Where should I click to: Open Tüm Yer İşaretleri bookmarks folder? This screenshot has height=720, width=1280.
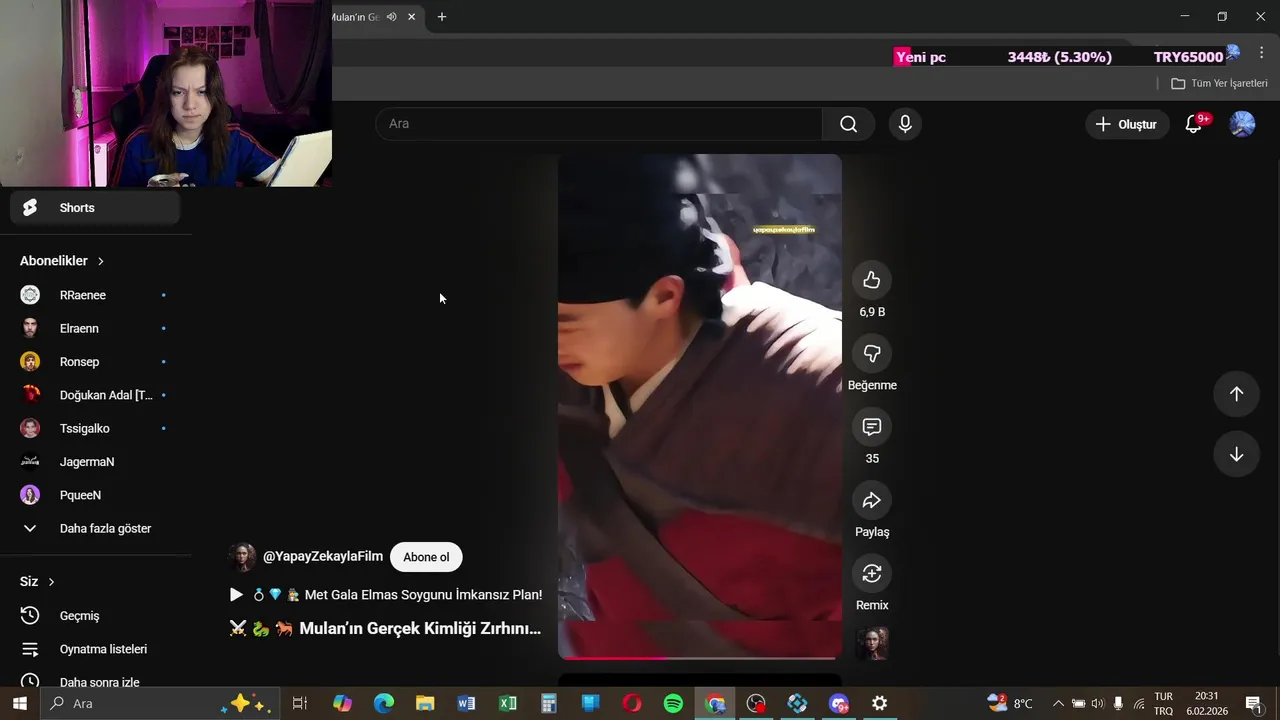[x=1219, y=83]
